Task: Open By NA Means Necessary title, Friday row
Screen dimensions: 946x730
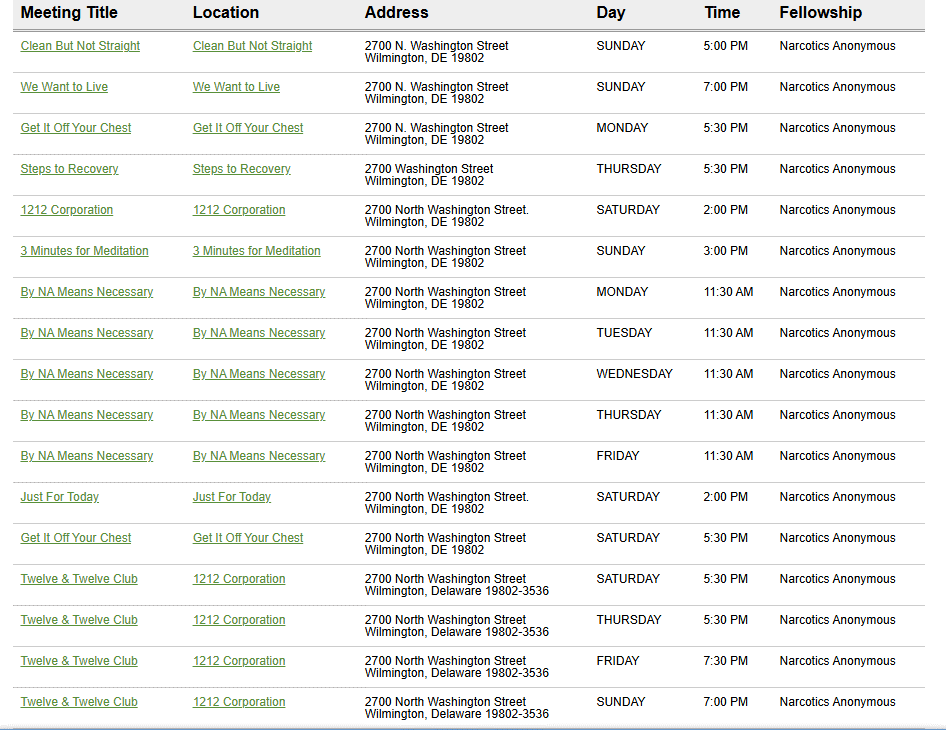Action: click(x=87, y=456)
